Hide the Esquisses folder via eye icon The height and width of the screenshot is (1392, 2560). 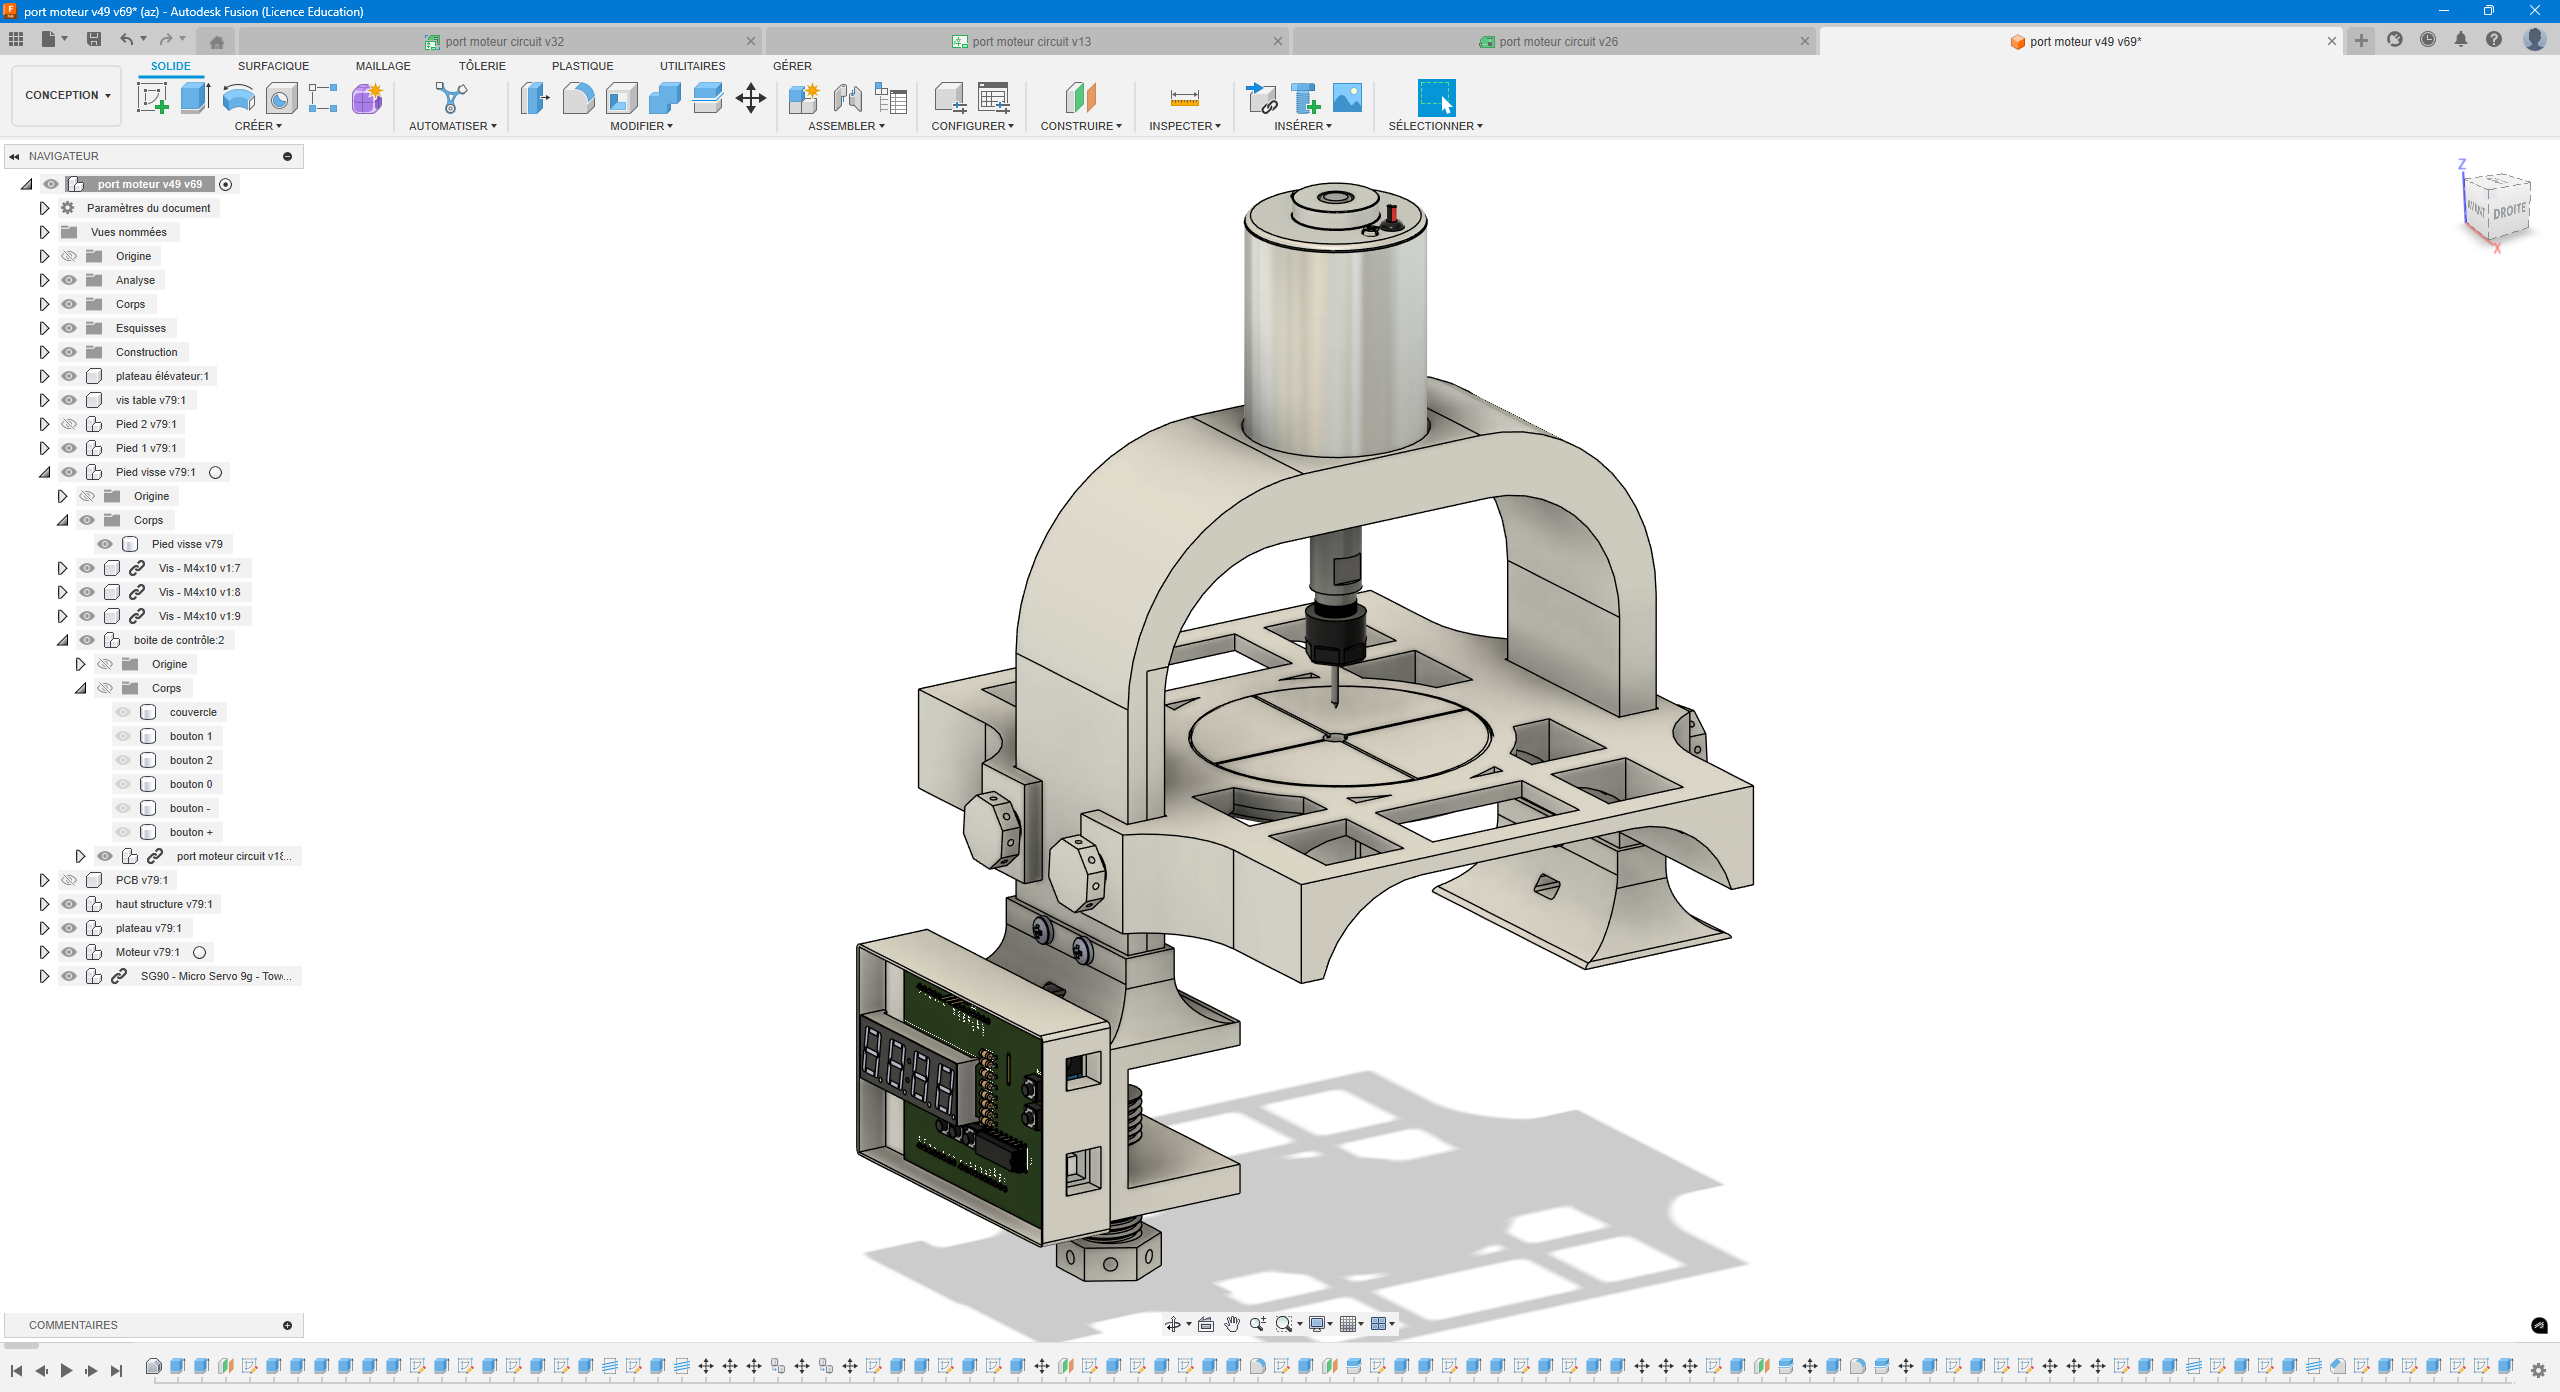click(69, 328)
